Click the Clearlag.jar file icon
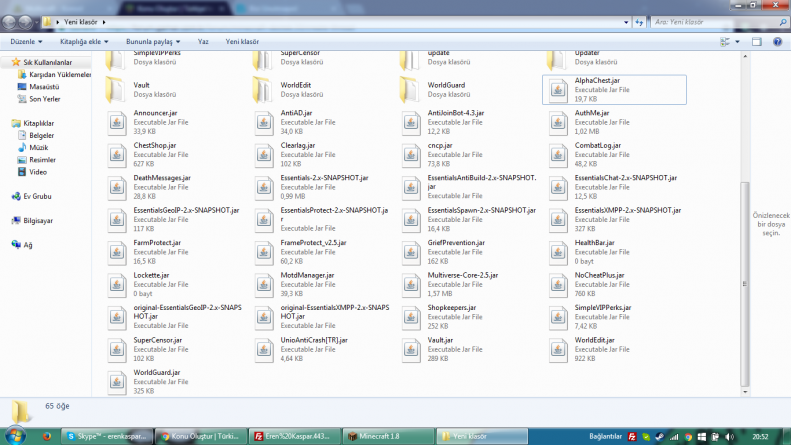Image resolution: width=791 pixels, height=445 pixels. pyautogui.click(x=264, y=155)
